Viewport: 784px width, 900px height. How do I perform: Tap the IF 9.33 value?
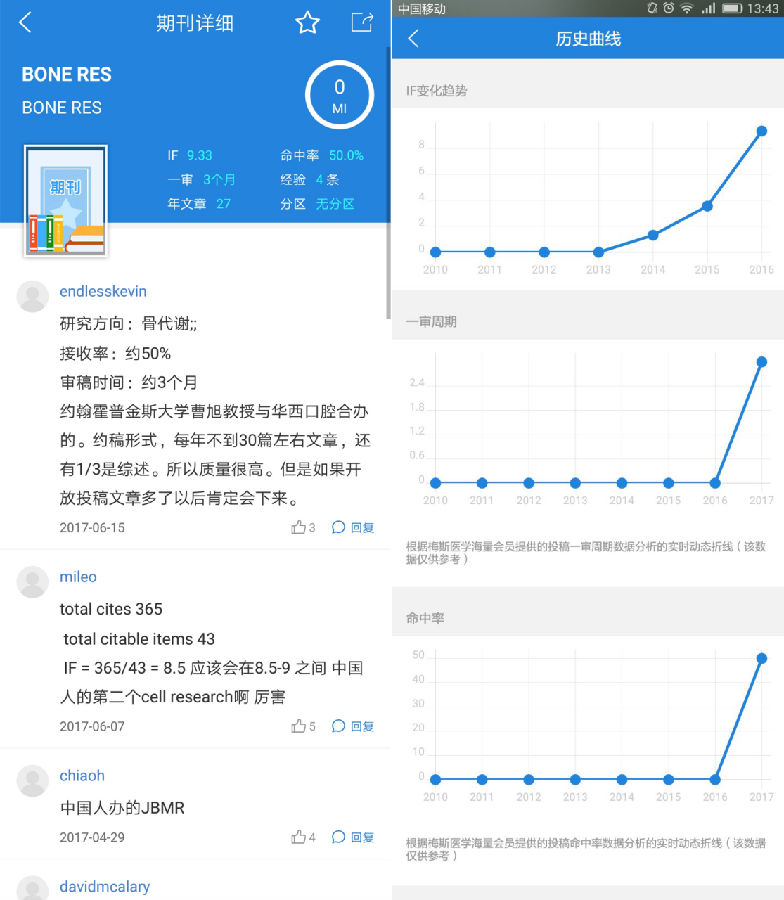tap(199, 155)
